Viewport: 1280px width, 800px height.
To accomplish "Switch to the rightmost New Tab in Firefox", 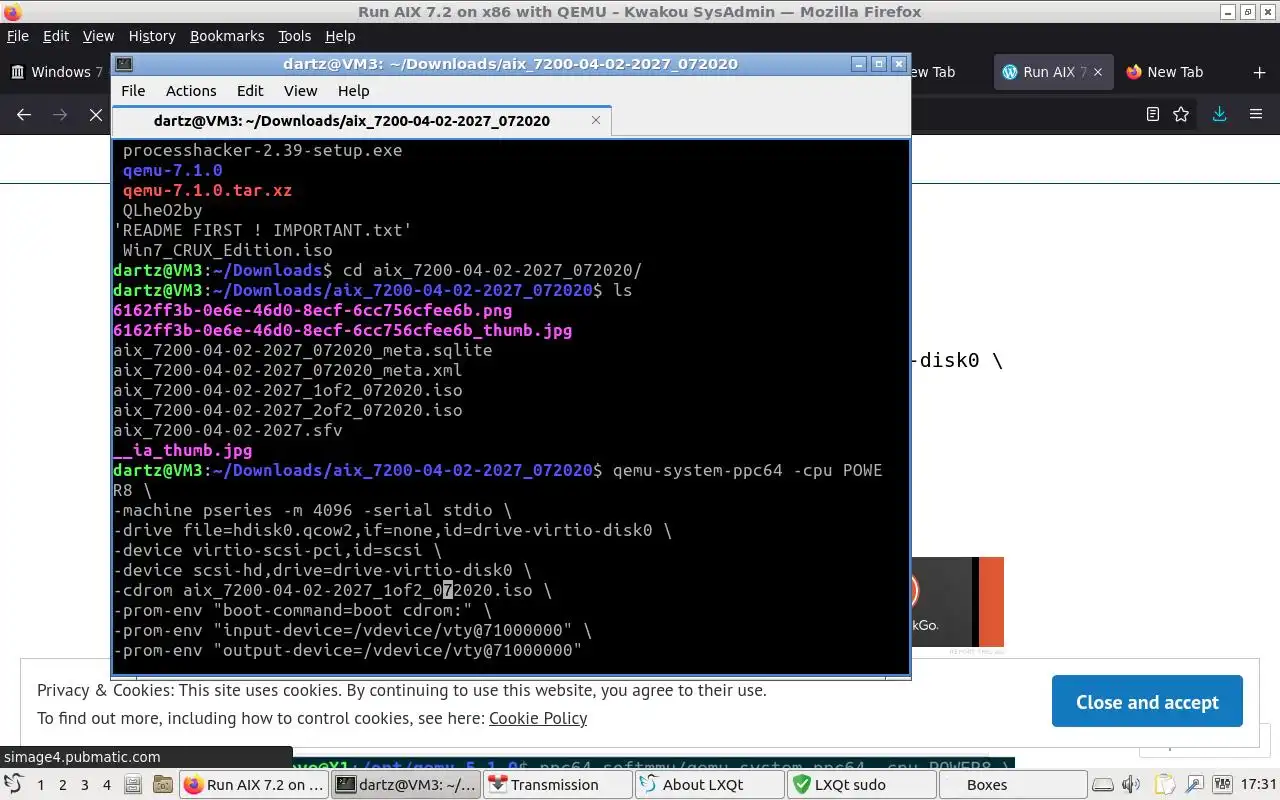I will point(1175,72).
